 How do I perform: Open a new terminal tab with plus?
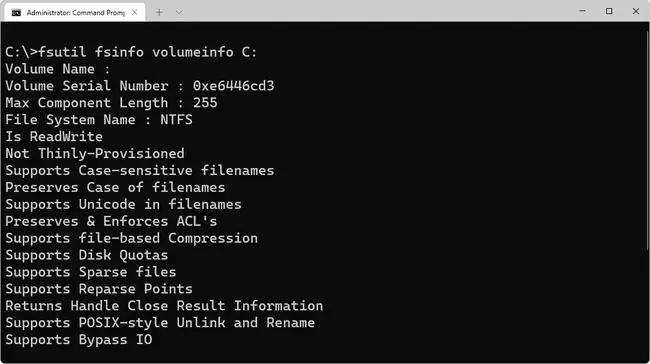(159, 12)
